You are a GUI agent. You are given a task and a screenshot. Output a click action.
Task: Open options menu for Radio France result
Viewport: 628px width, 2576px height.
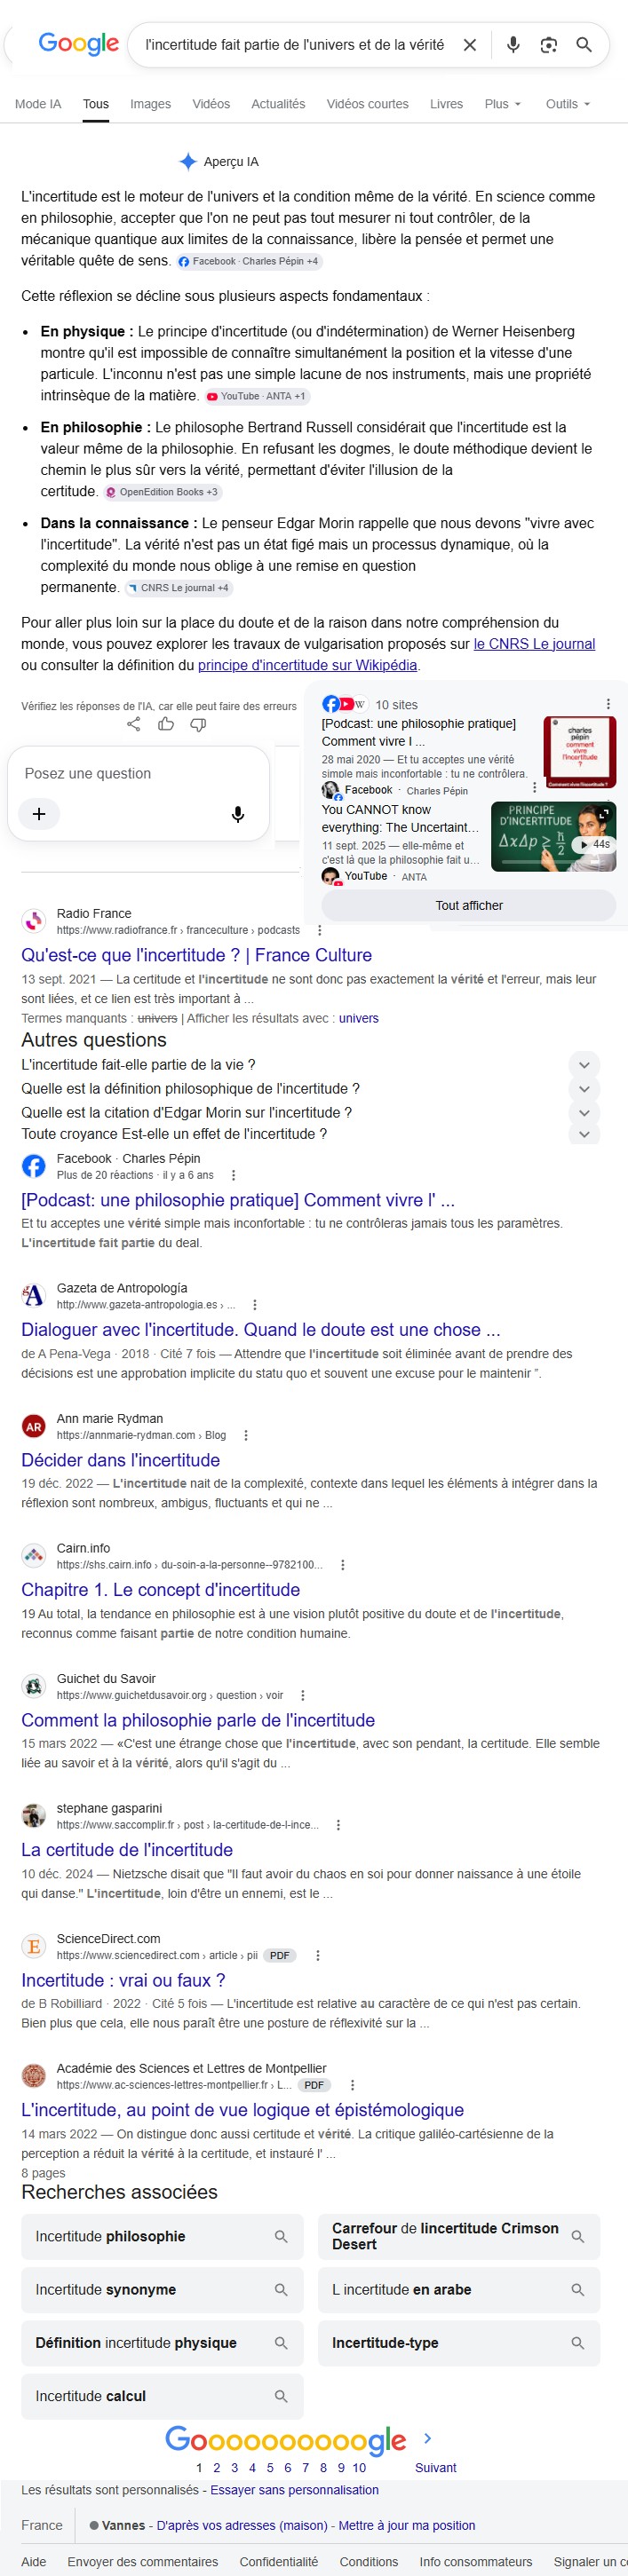[320, 930]
